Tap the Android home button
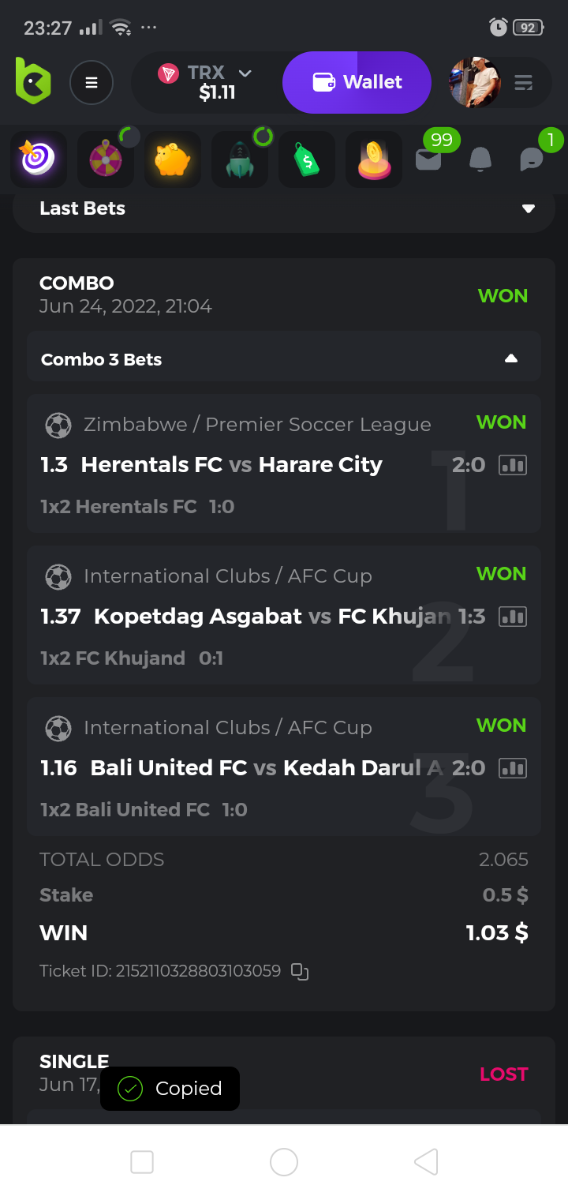The height and width of the screenshot is (1200, 568). 284,1161
